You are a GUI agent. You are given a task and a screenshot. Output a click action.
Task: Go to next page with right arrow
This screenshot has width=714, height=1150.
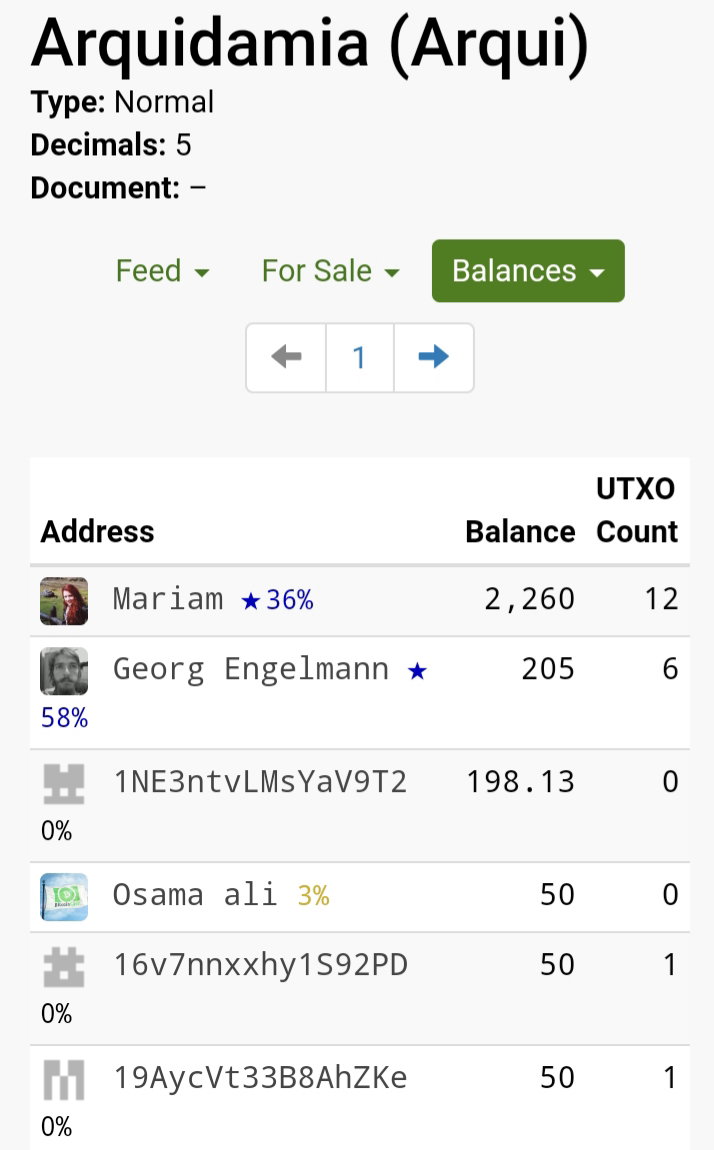point(434,357)
